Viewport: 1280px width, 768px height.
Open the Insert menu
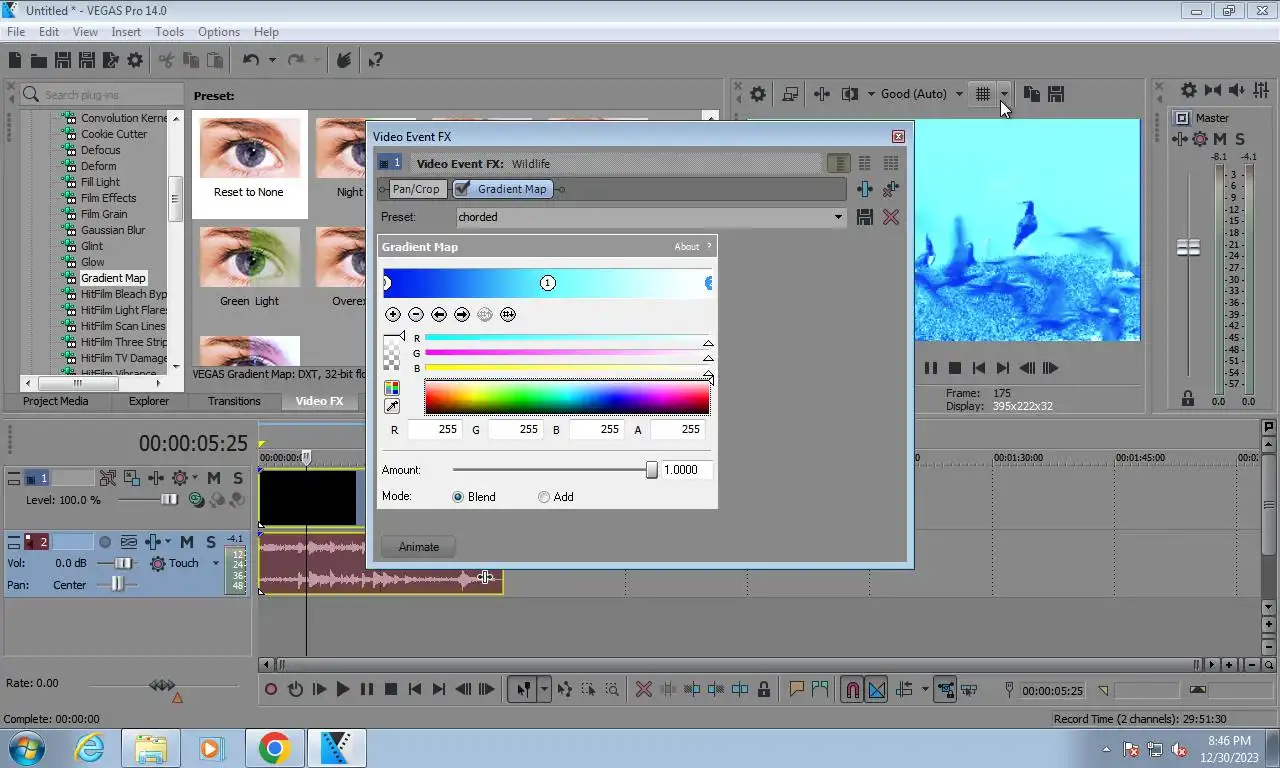pos(126,32)
